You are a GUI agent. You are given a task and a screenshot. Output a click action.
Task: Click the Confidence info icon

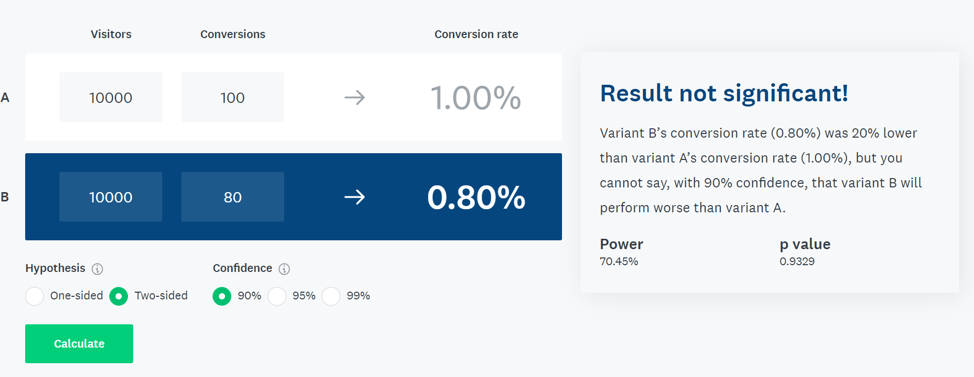(284, 269)
